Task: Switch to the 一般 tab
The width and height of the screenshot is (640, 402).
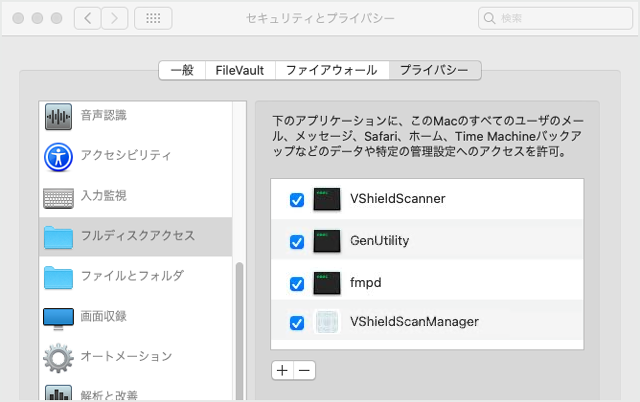Action: [x=182, y=70]
